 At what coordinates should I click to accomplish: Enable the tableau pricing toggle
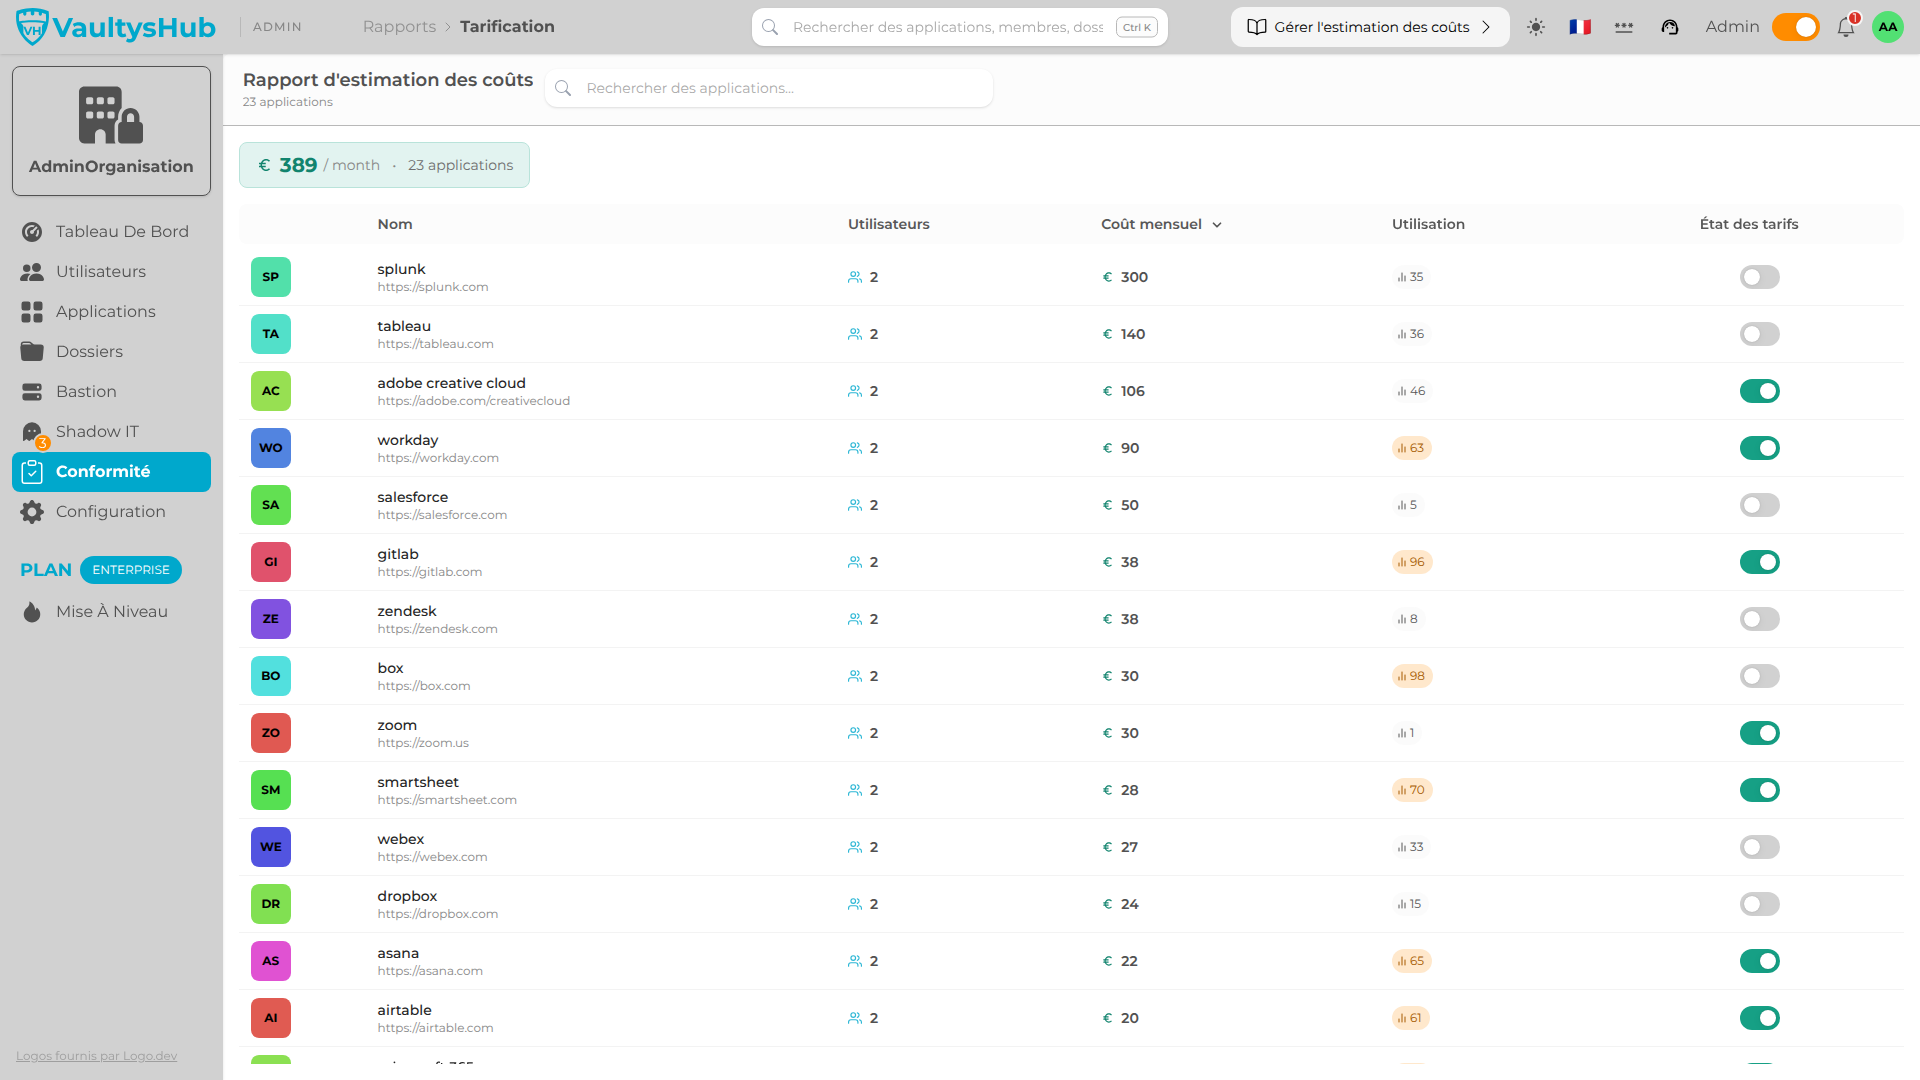(1759, 334)
